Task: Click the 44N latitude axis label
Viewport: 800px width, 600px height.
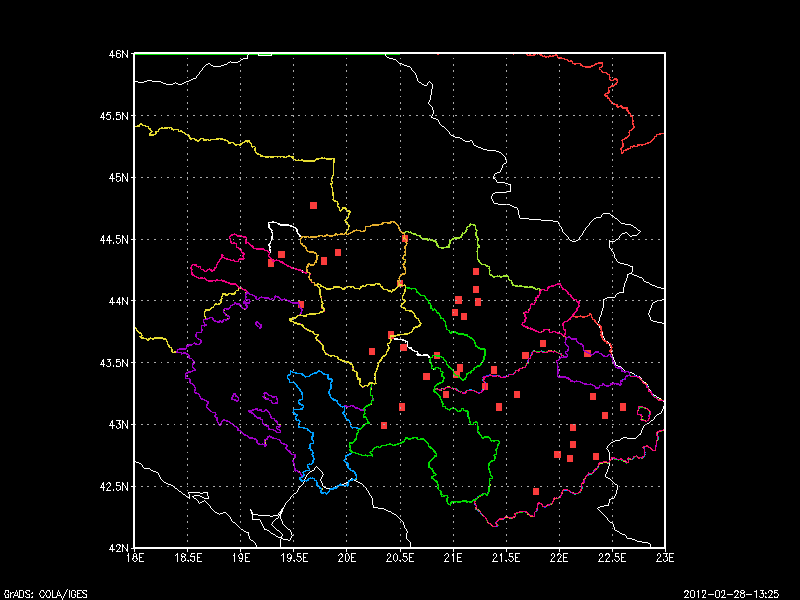Action: click(x=120, y=301)
